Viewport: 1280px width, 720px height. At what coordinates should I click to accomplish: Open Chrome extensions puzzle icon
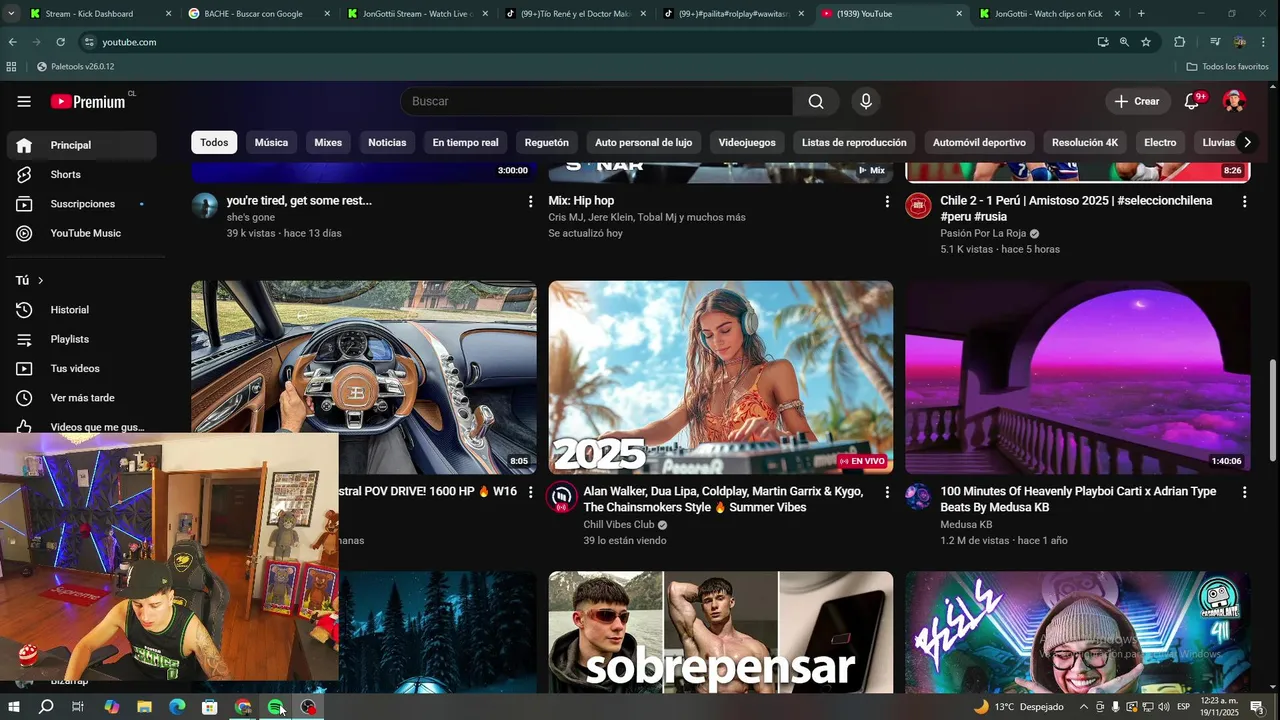(1179, 42)
